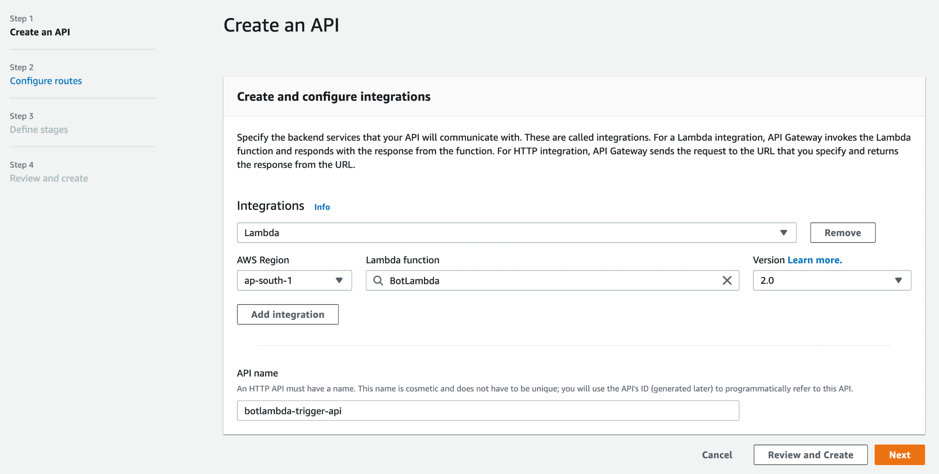Open the Lambda integration type dropdown

point(515,233)
